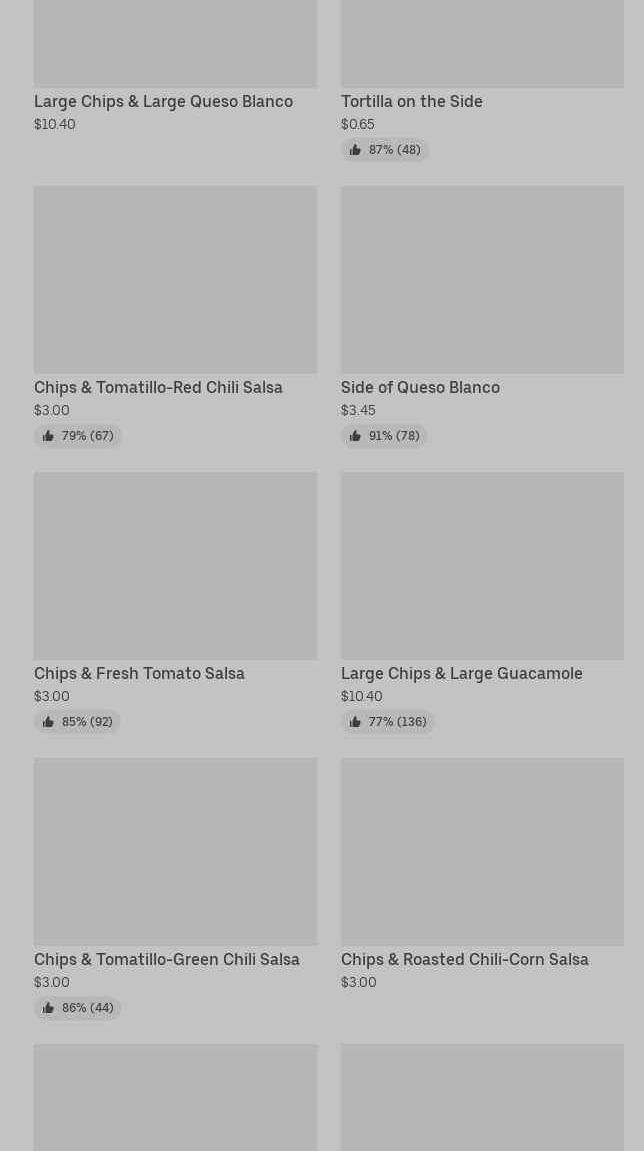Tap Chips & Fresh Tomato Salsa image
The height and width of the screenshot is (1151, 644).
pyautogui.click(x=175, y=566)
